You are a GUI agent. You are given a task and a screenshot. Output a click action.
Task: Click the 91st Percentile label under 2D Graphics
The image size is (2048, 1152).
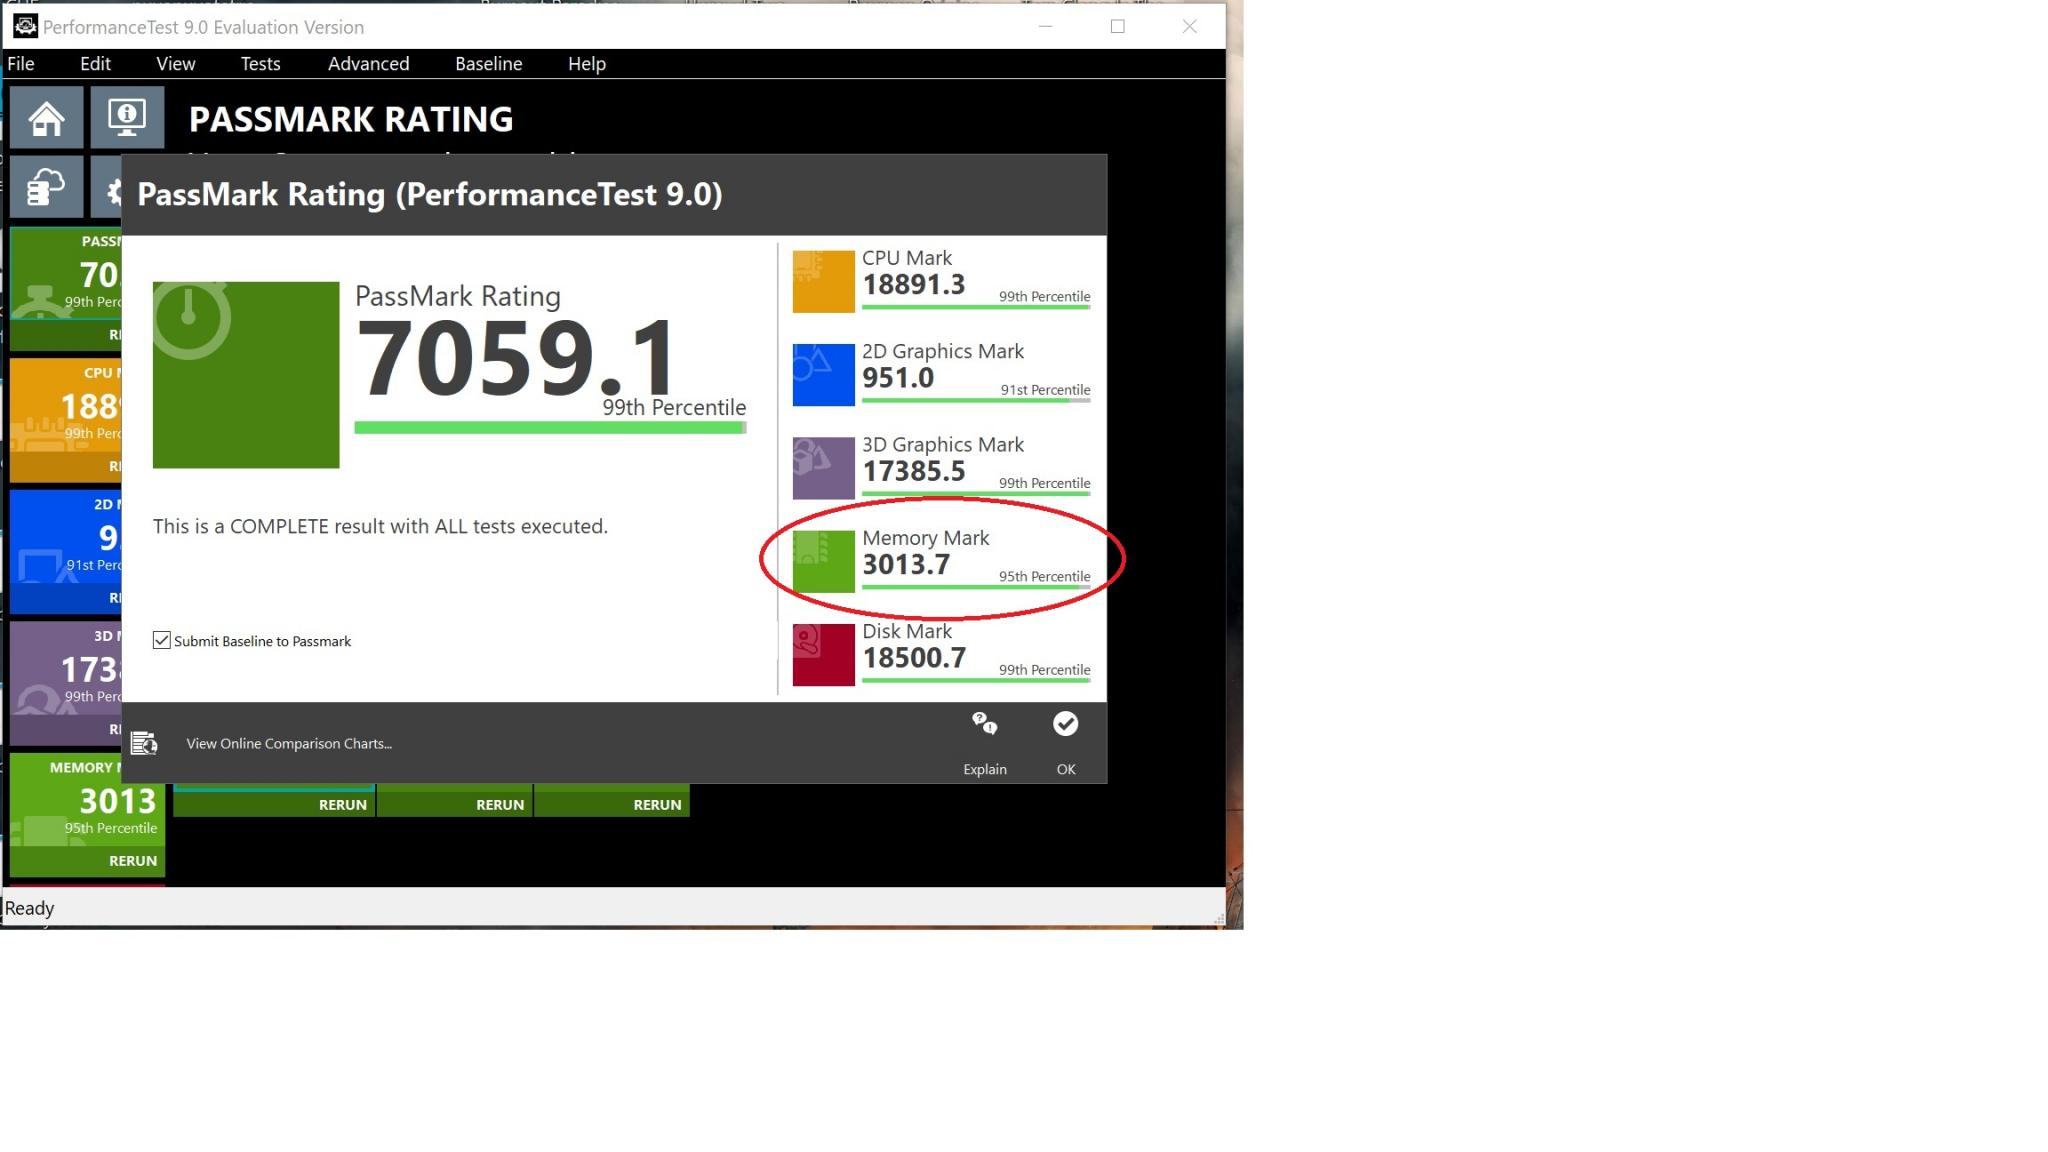pos(1046,390)
